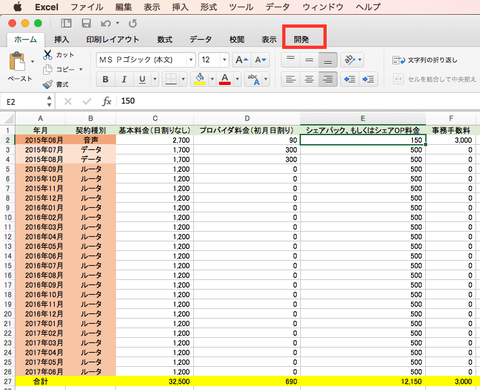The height and width of the screenshot is (390, 480).
Task: Apply red font color A
Action: (225, 79)
